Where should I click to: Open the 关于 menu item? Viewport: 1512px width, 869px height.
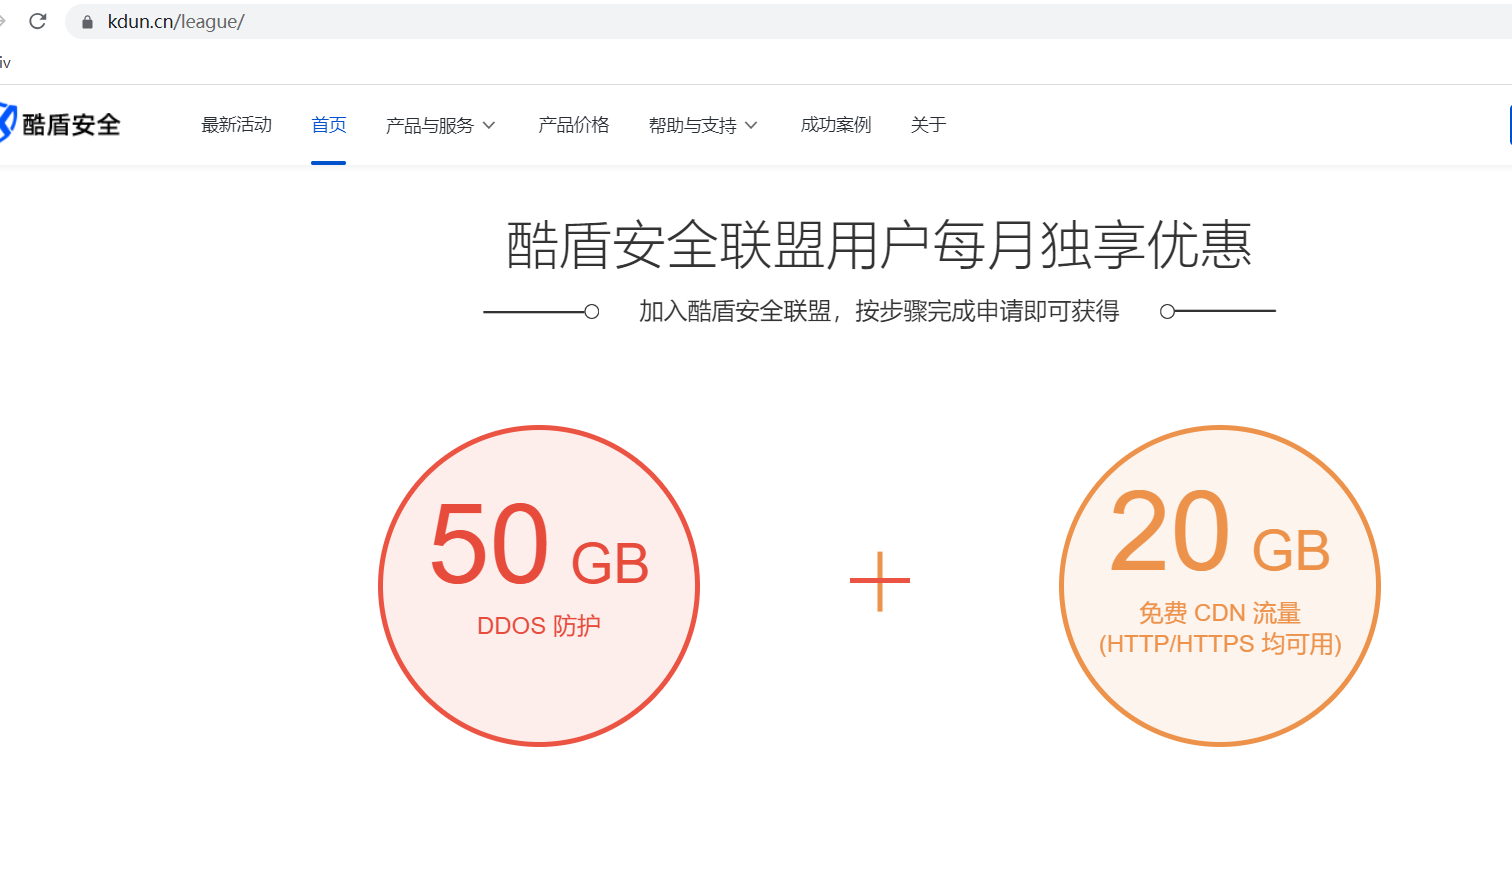click(928, 125)
